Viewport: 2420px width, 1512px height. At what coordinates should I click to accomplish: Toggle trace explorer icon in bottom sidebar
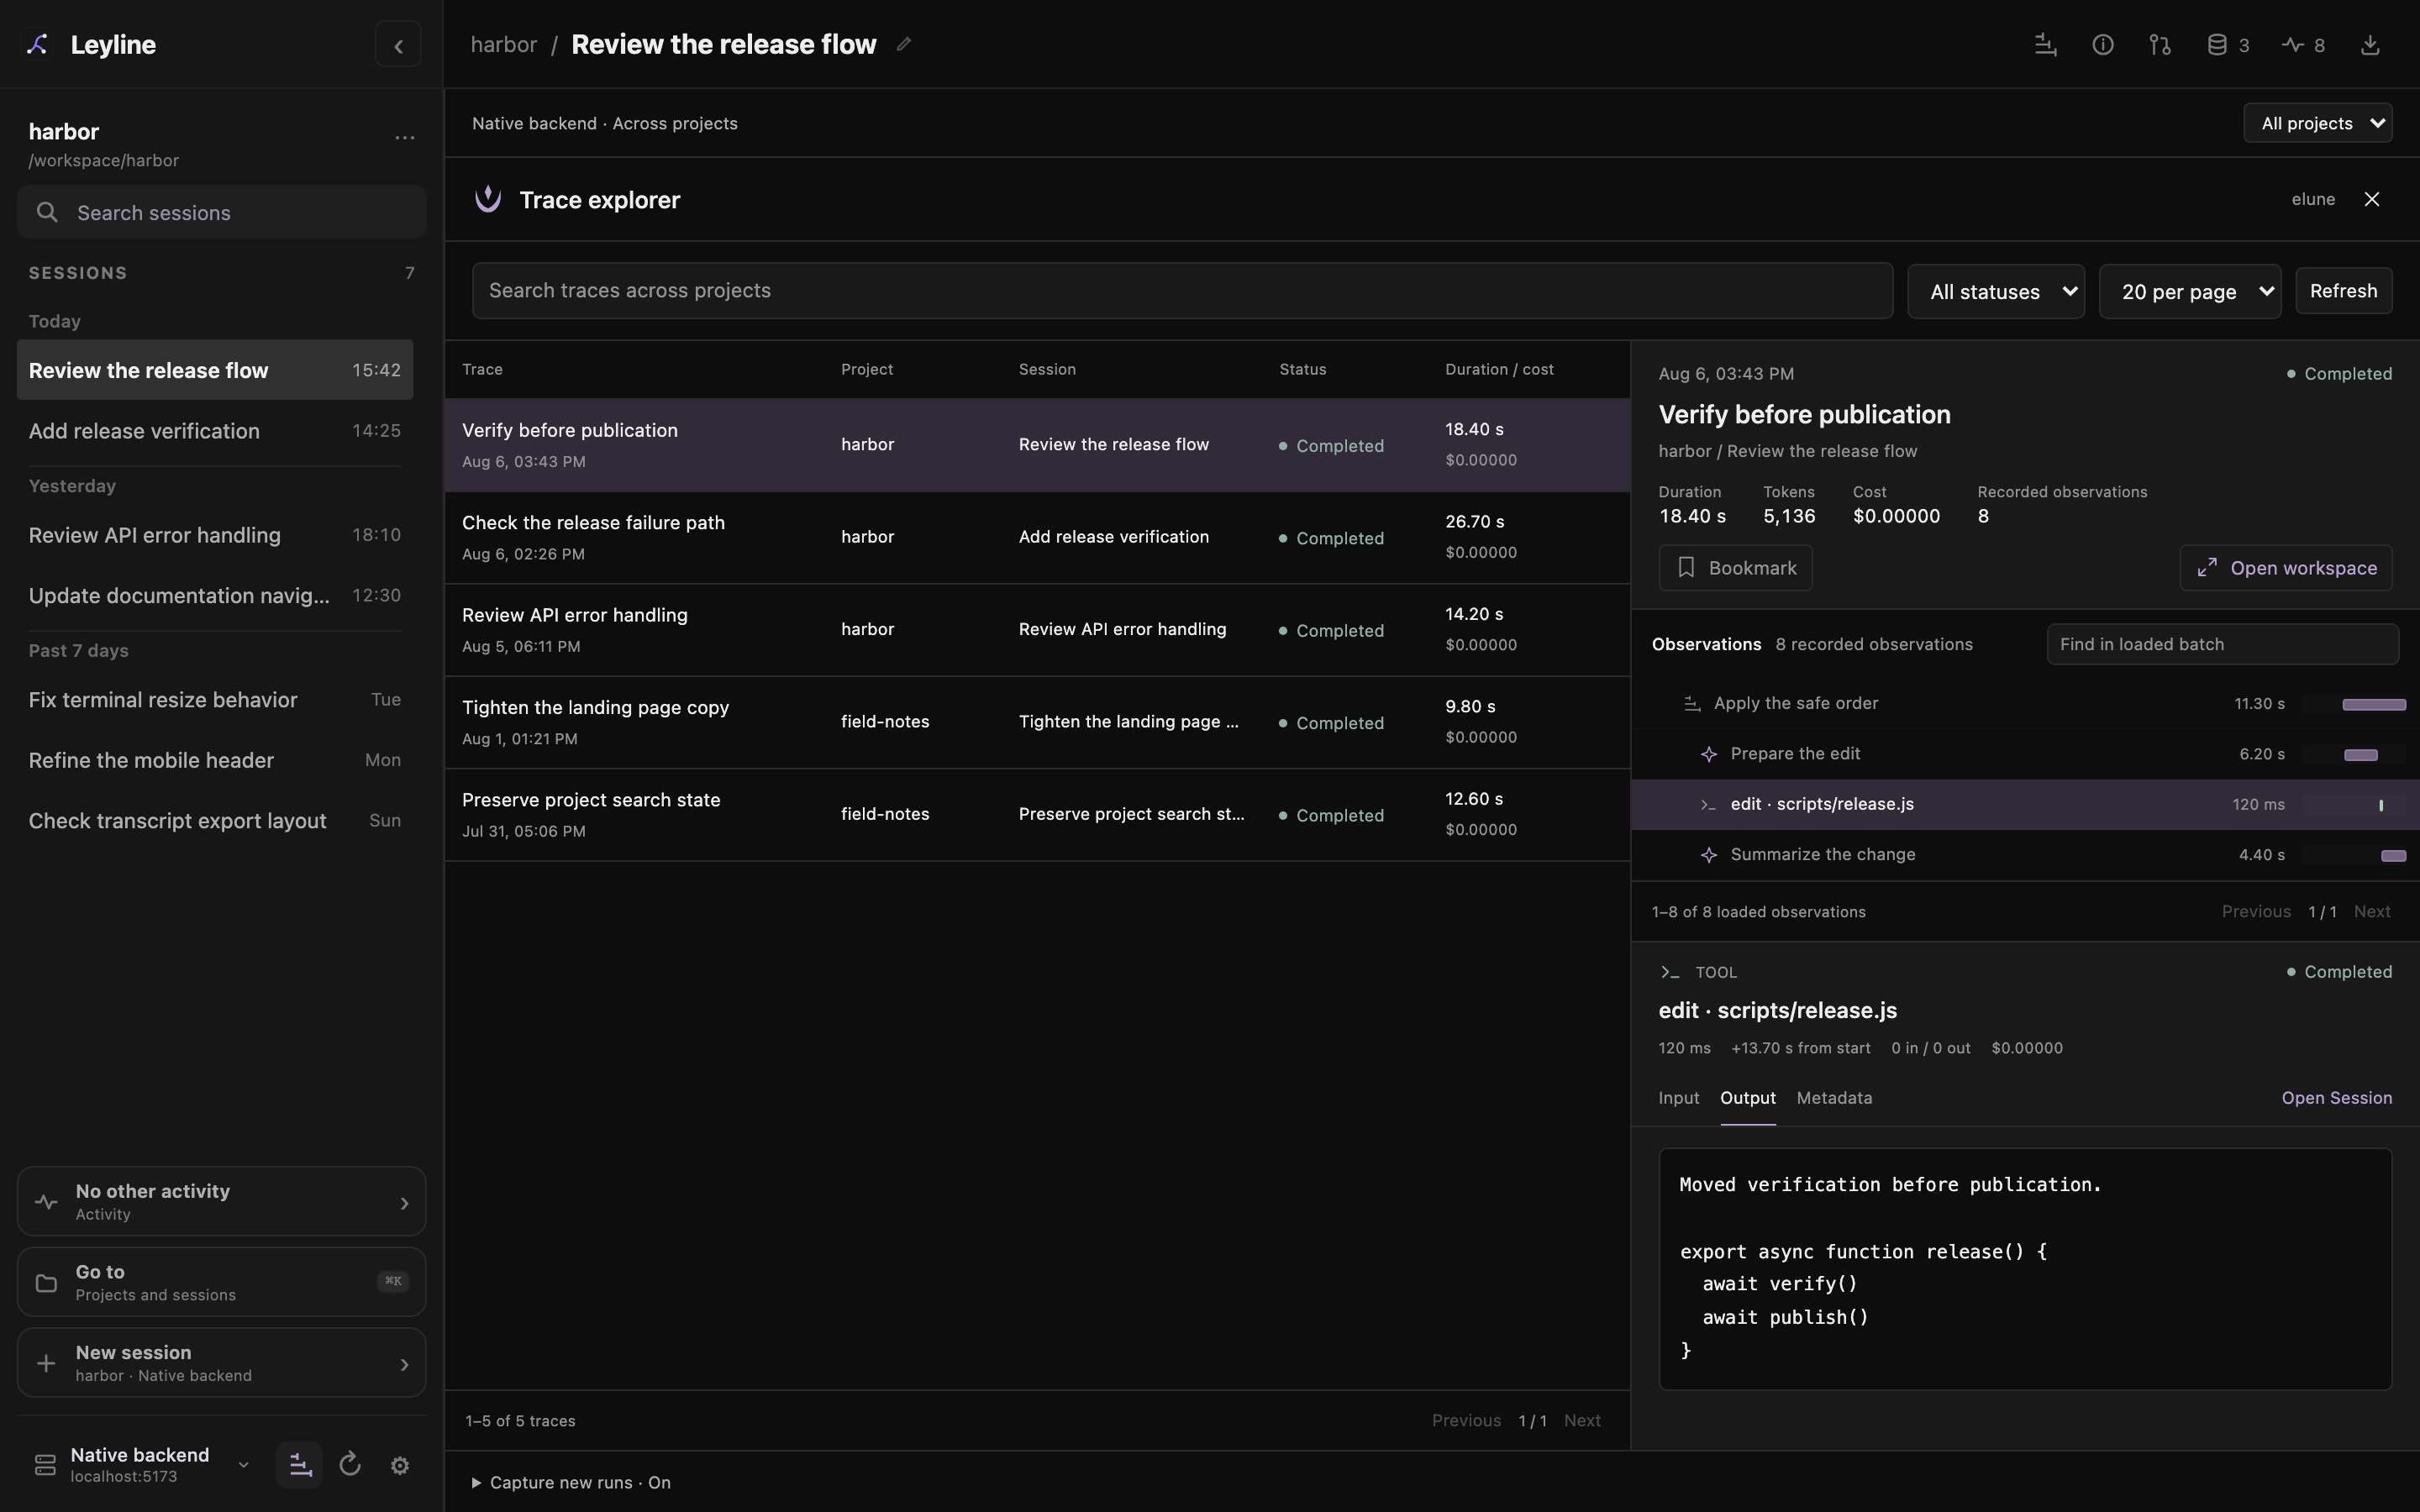pos(299,1465)
